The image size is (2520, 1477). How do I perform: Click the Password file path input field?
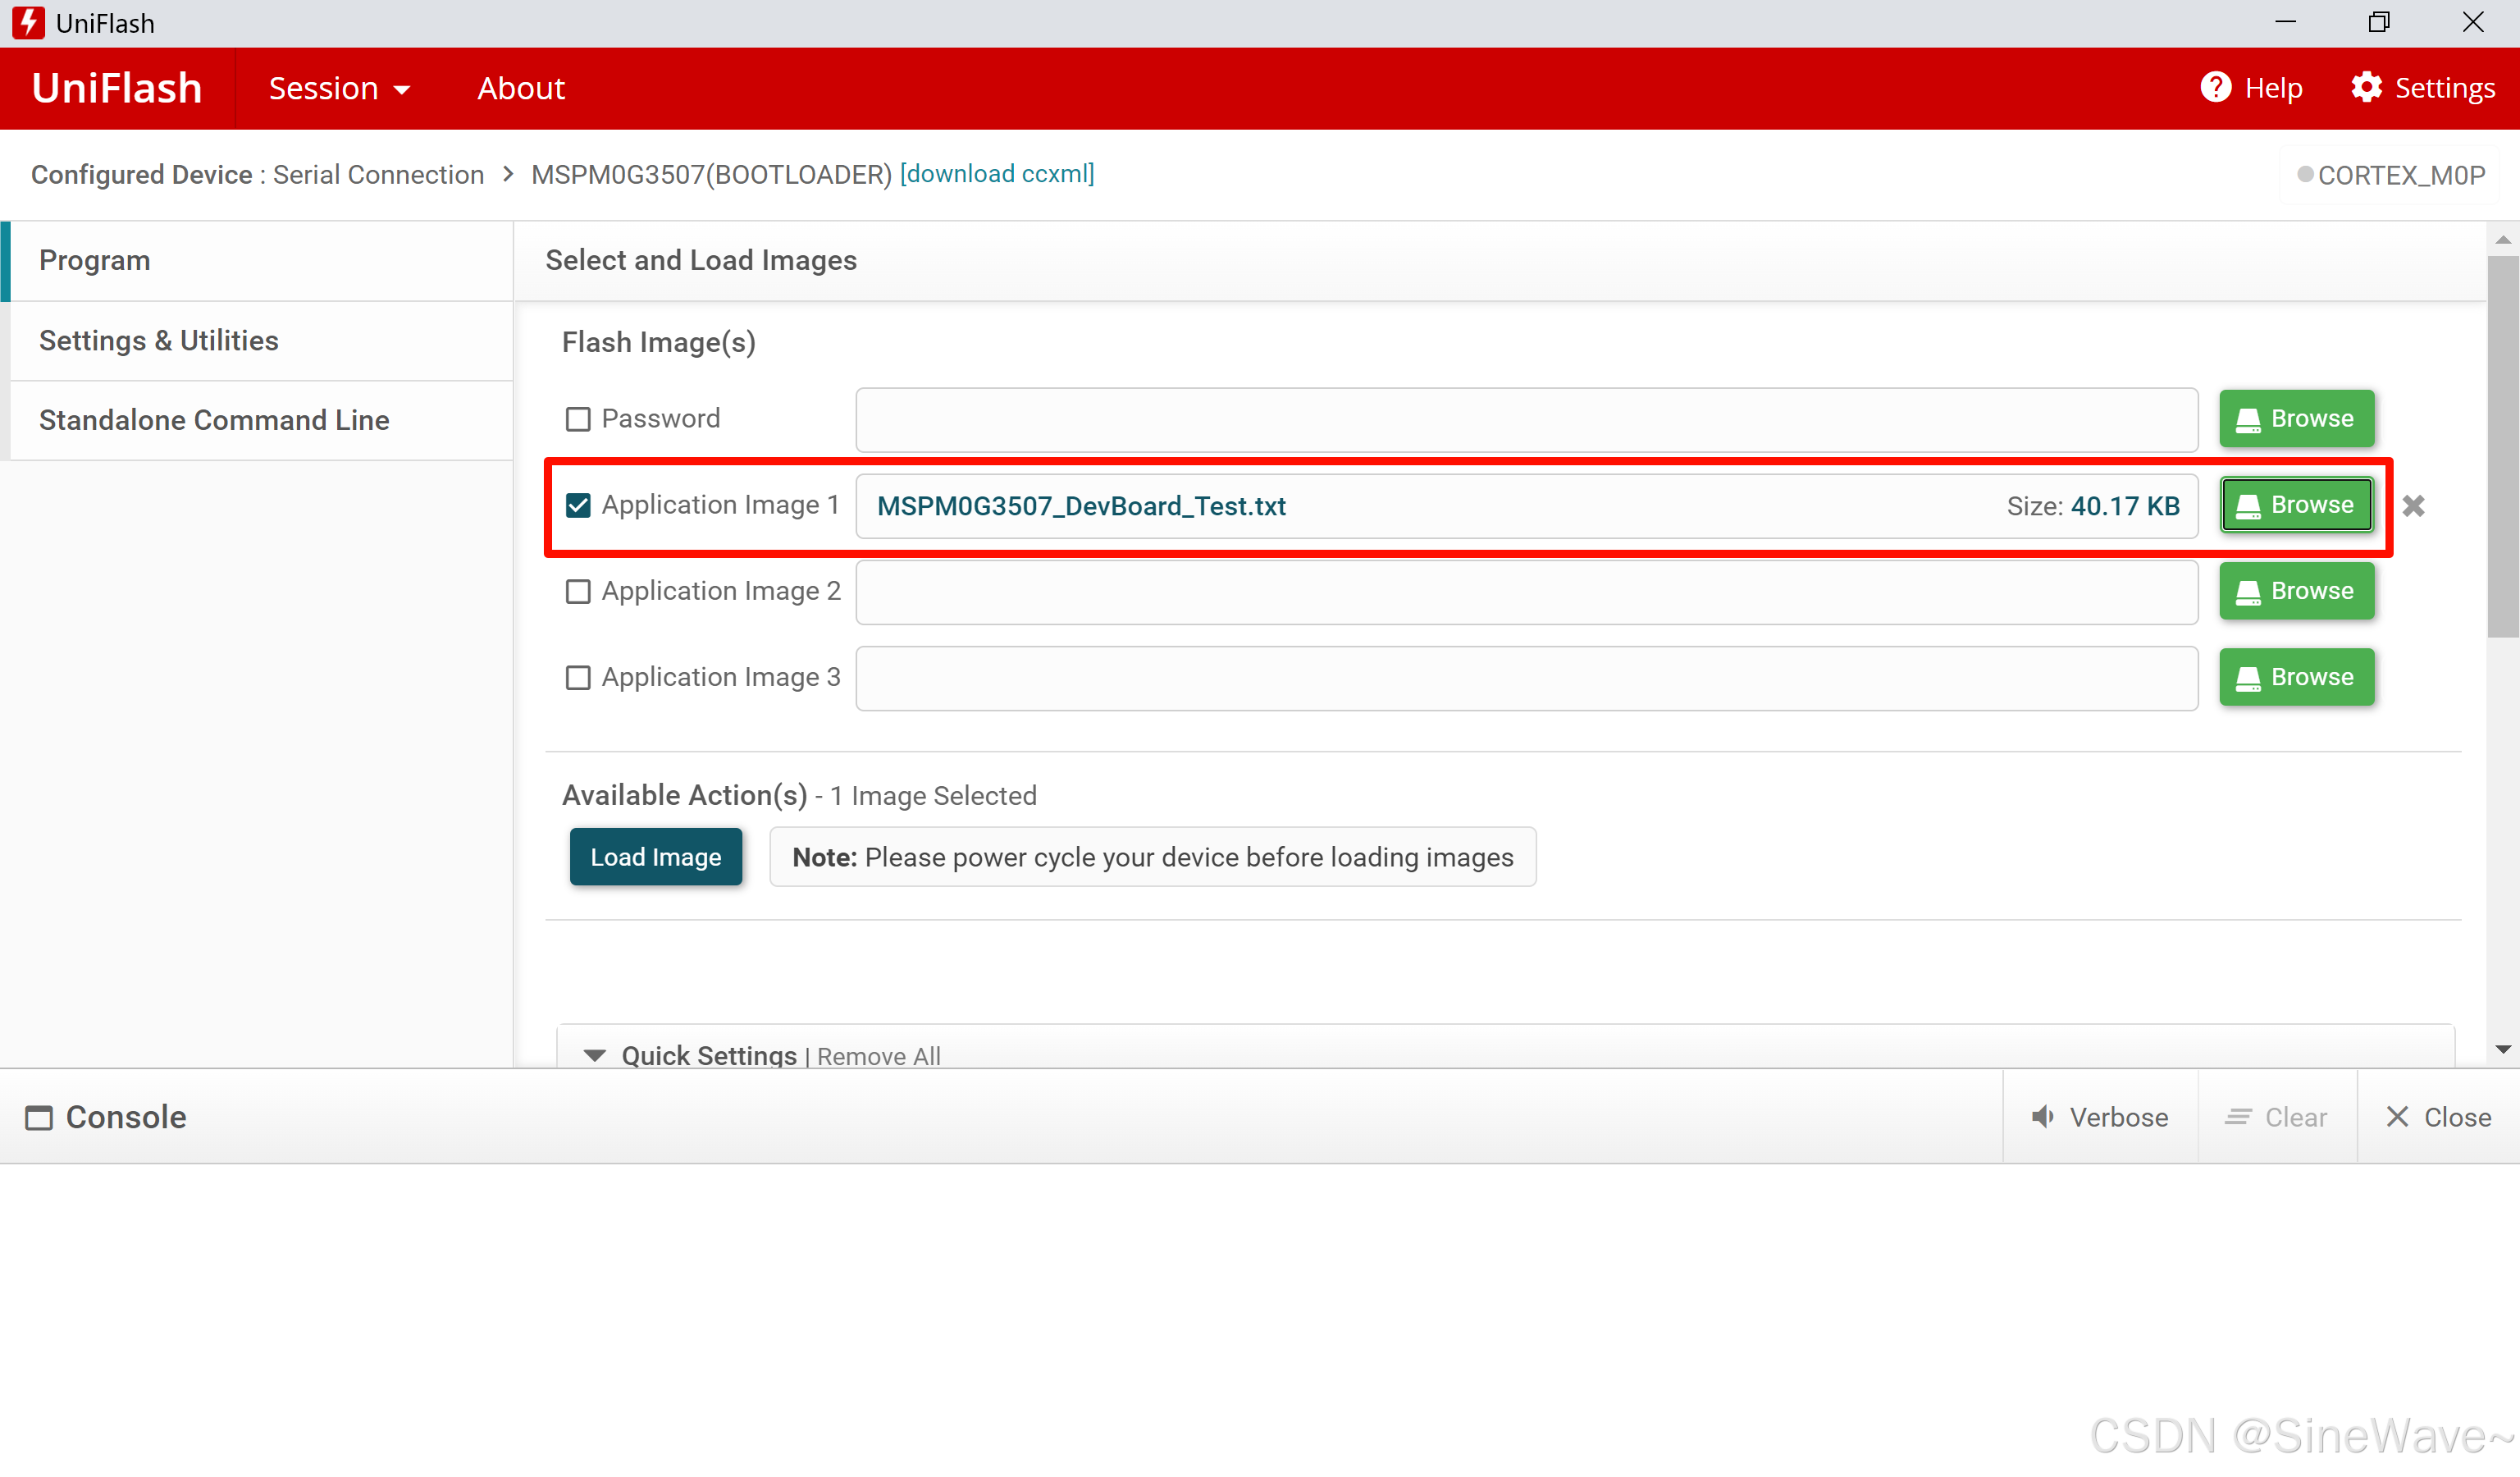tap(1526, 420)
